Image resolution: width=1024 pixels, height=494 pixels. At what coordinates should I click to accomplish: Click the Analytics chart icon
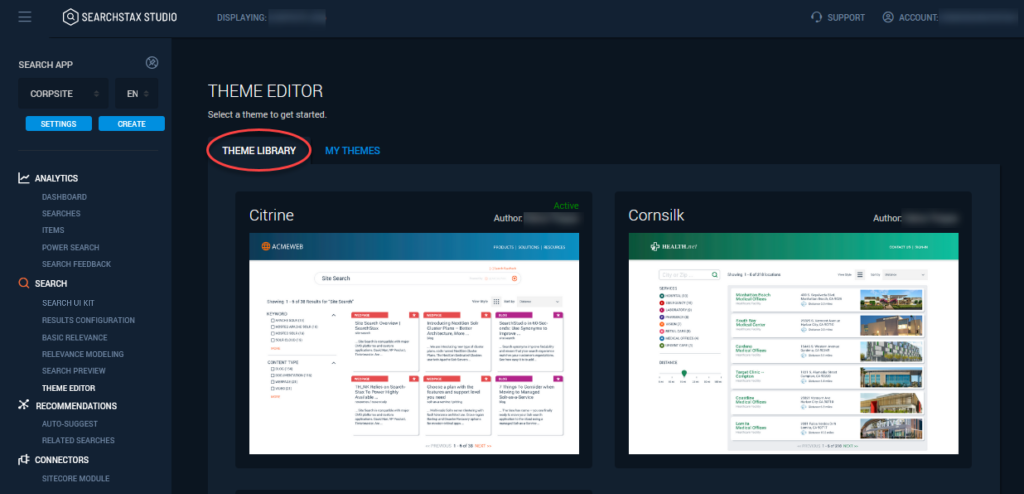pyautogui.click(x=24, y=178)
